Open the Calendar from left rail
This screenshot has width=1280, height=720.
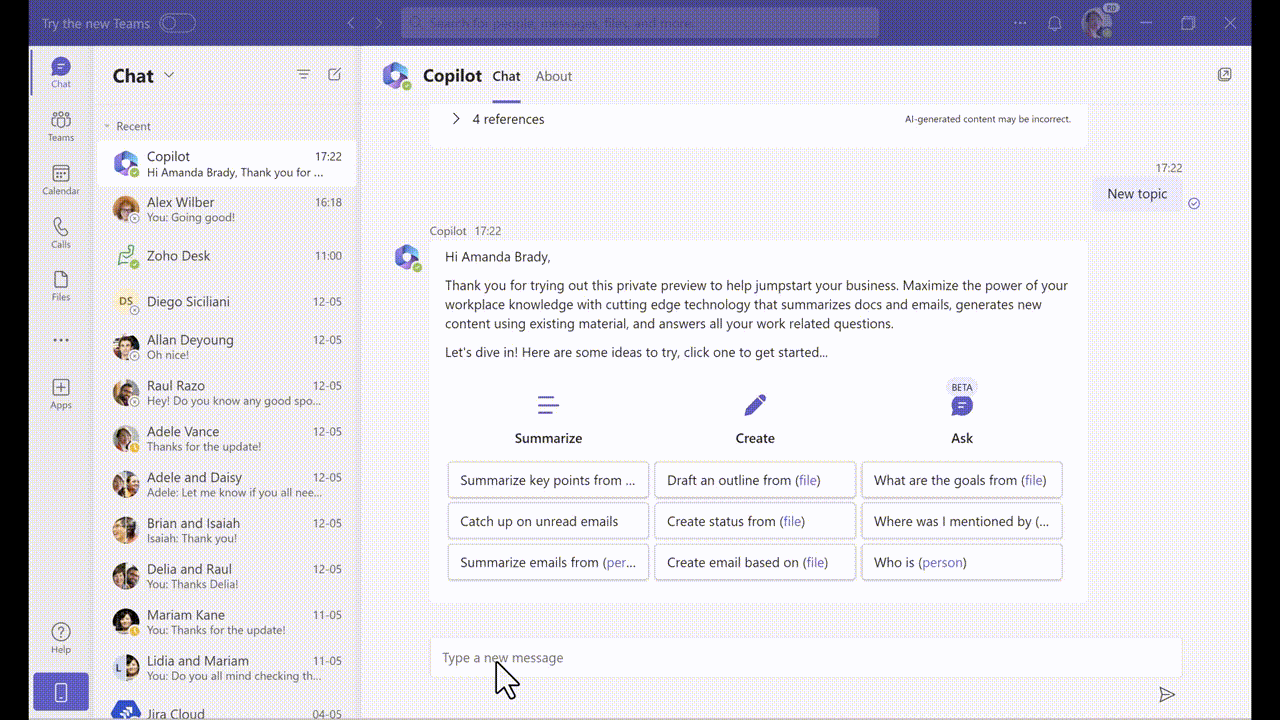coord(61,179)
